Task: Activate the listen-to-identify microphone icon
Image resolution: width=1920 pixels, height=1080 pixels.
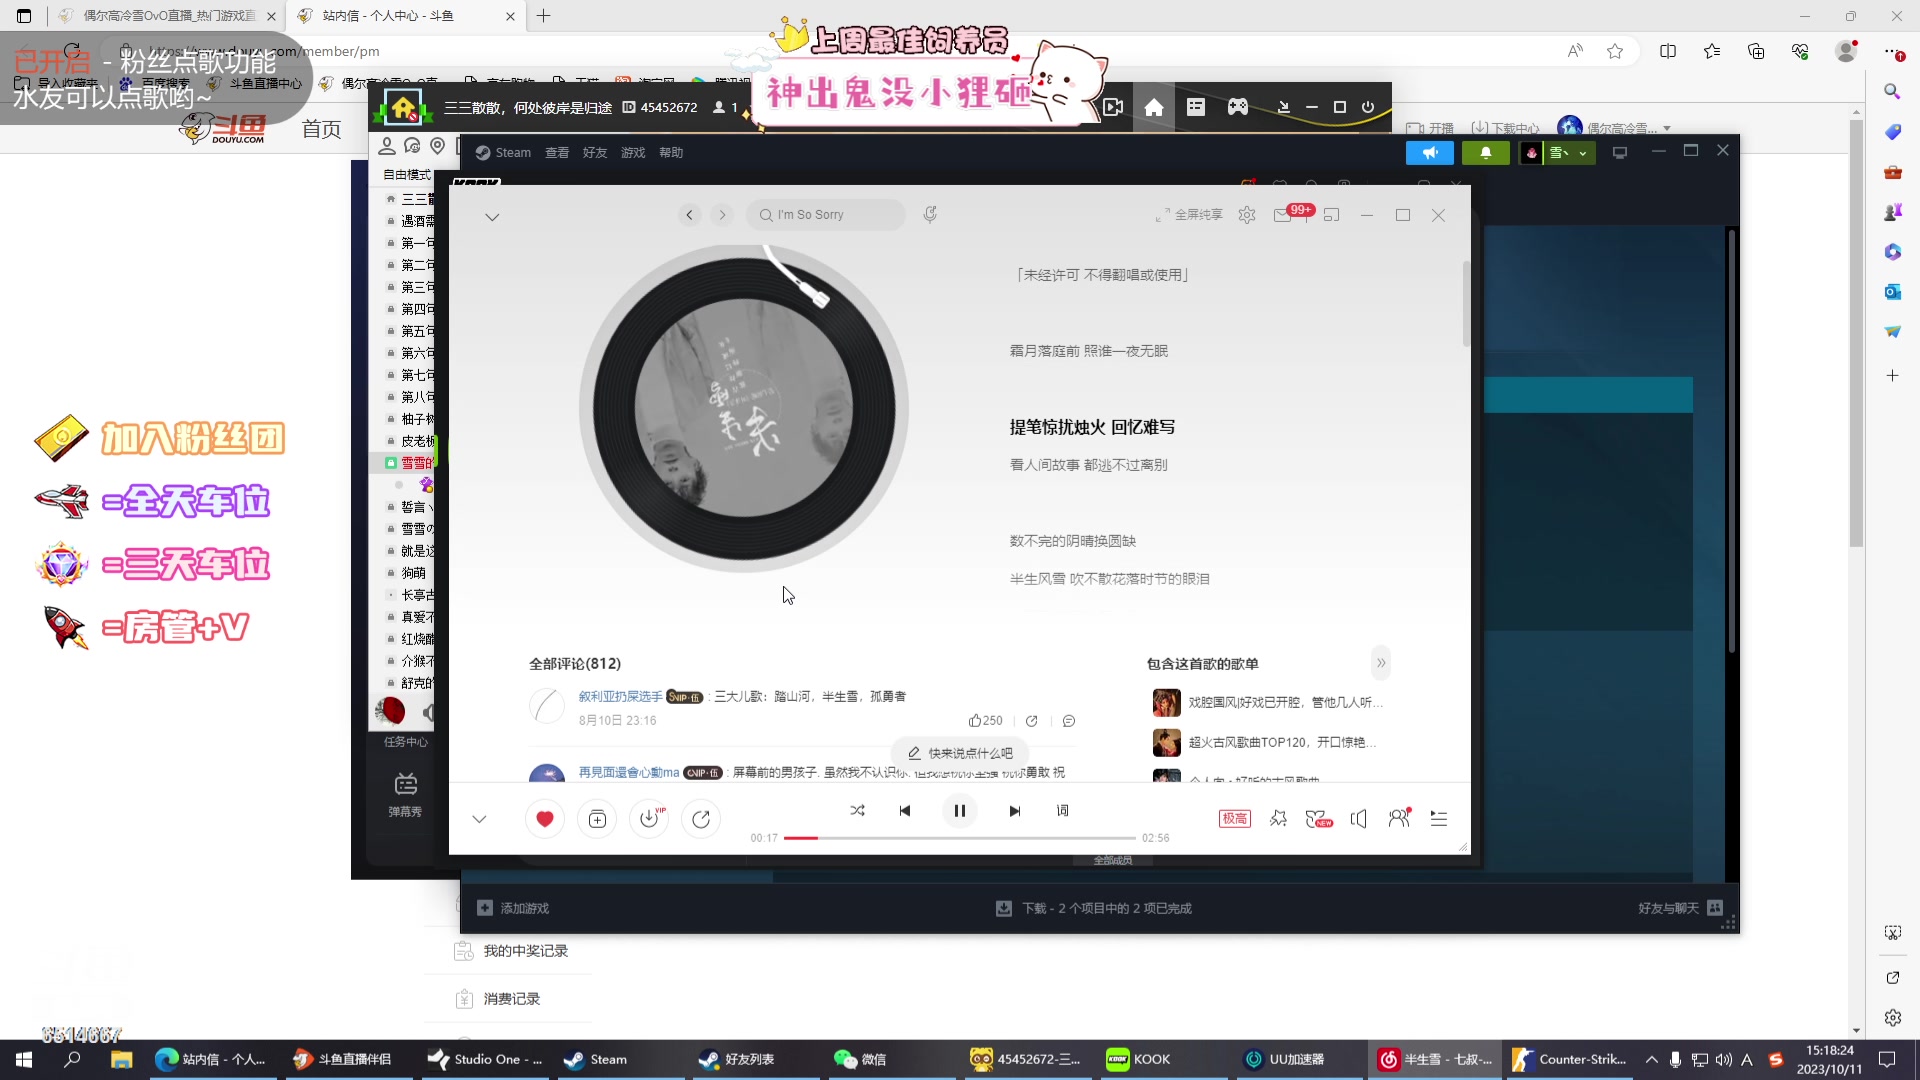Action: 930,214
